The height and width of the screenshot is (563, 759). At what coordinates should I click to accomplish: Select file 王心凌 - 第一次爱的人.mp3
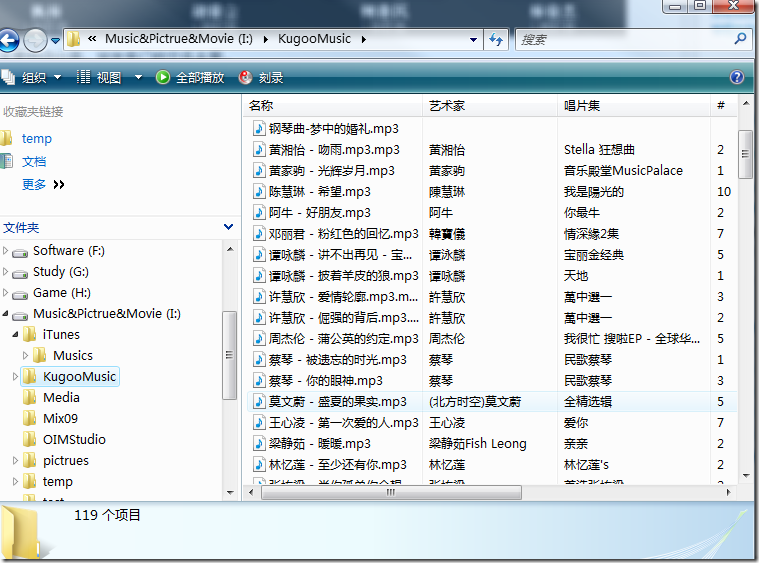(343, 423)
